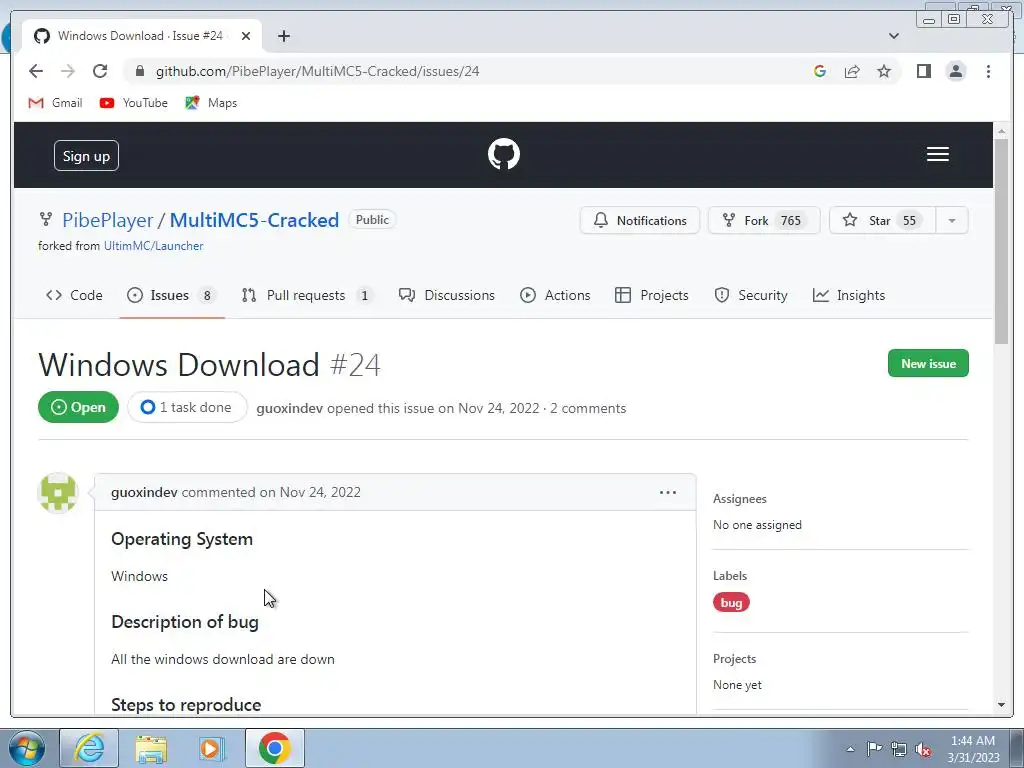Close the Windows Download Issue #24 tab
Viewport: 1024px width, 768px height.
click(x=246, y=36)
